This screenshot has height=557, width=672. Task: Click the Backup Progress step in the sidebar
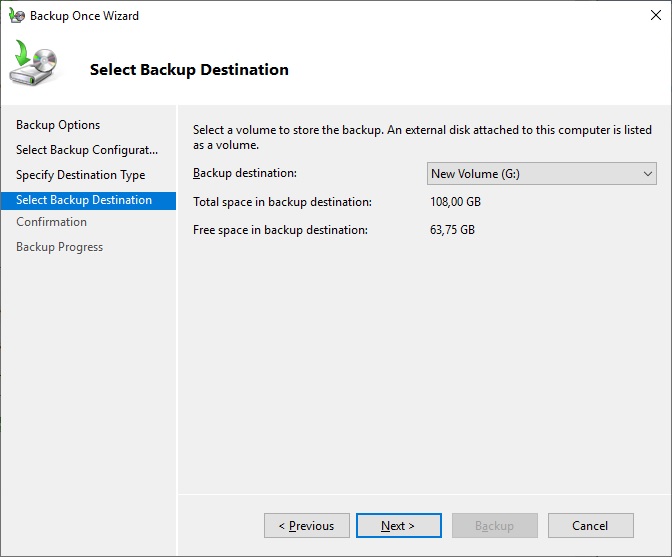tap(59, 247)
